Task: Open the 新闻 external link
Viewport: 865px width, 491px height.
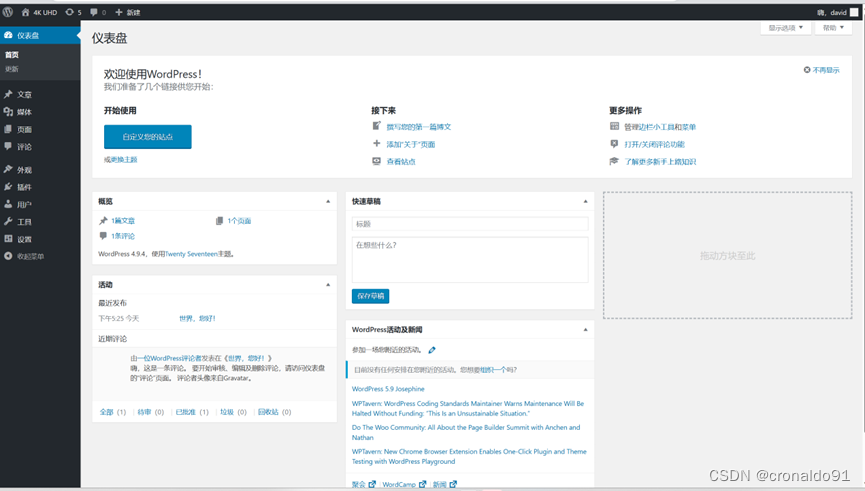Action: [x=445, y=484]
